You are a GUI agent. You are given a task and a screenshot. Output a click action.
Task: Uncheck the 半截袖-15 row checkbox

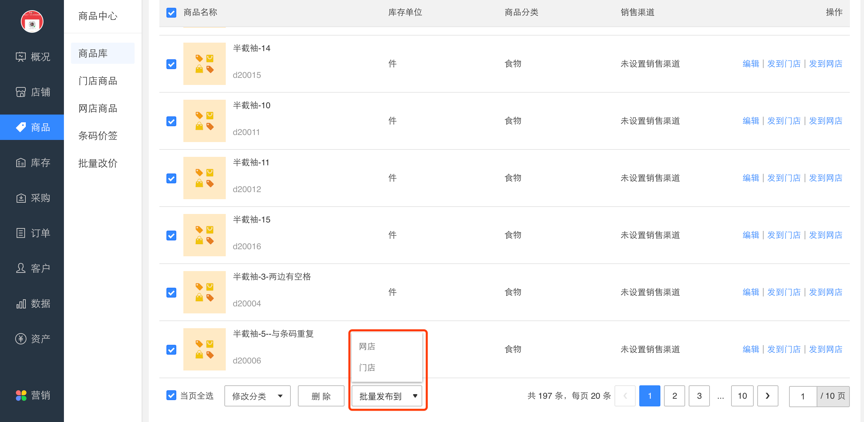[171, 235]
